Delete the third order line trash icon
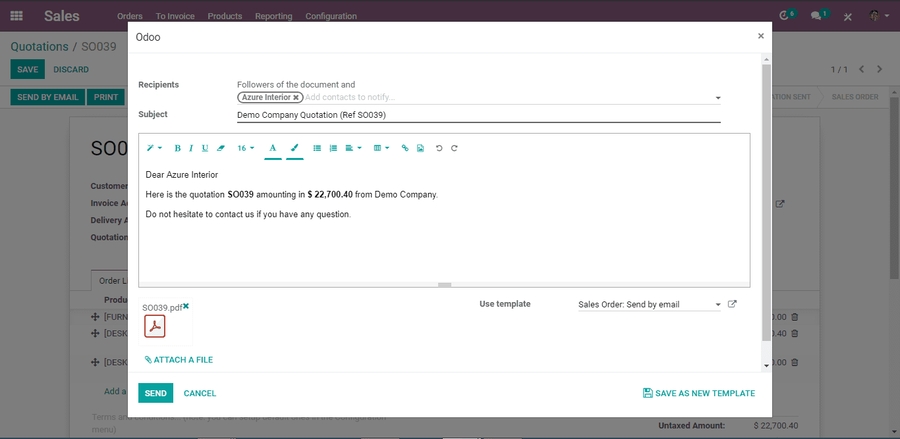900x439 pixels. click(795, 363)
